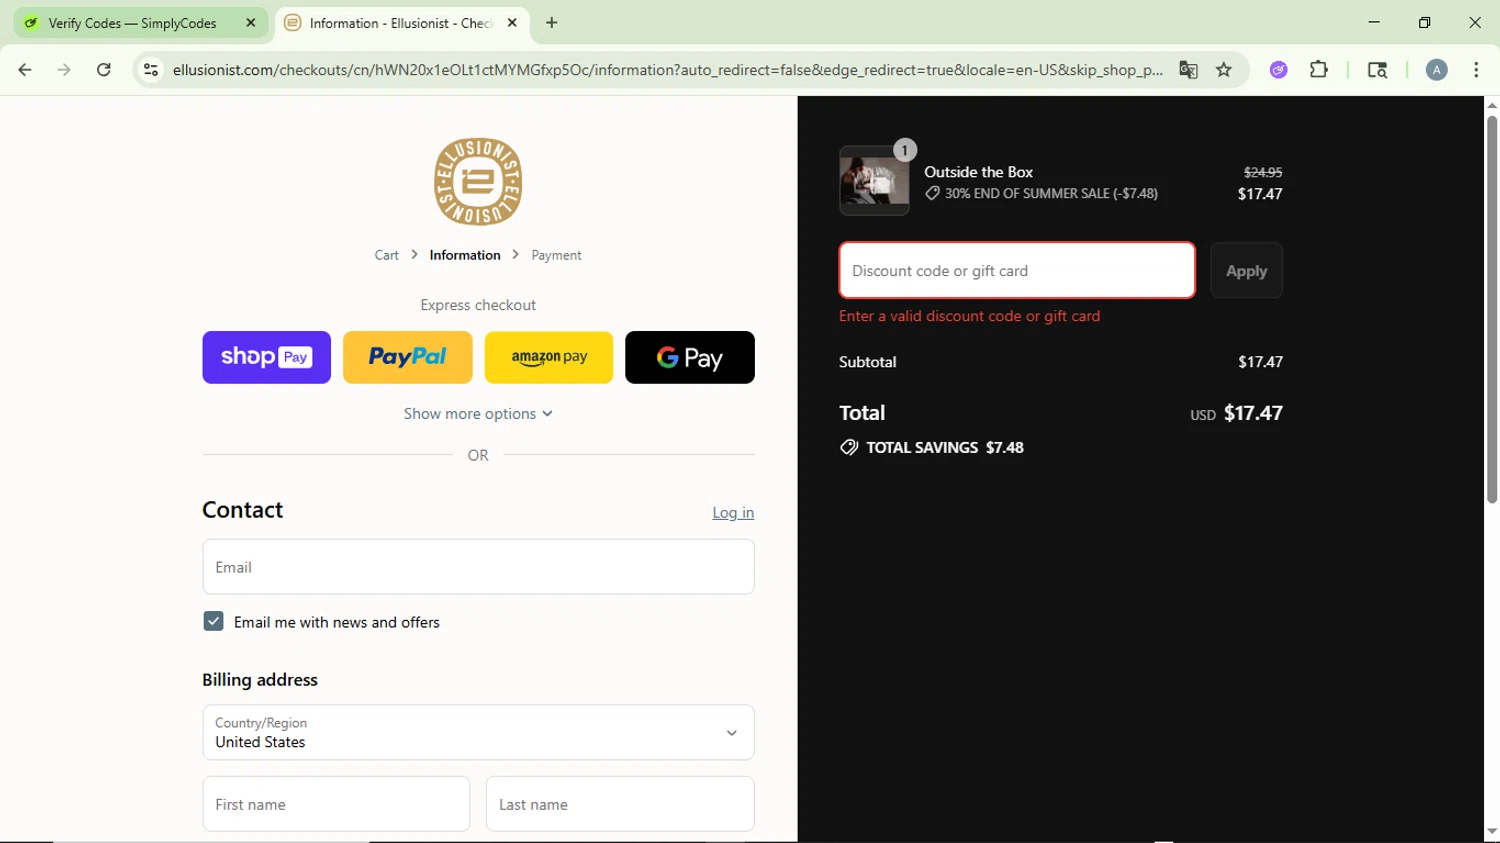Click the Total Savings tag icon
This screenshot has width=1500, height=843.
click(849, 447)
